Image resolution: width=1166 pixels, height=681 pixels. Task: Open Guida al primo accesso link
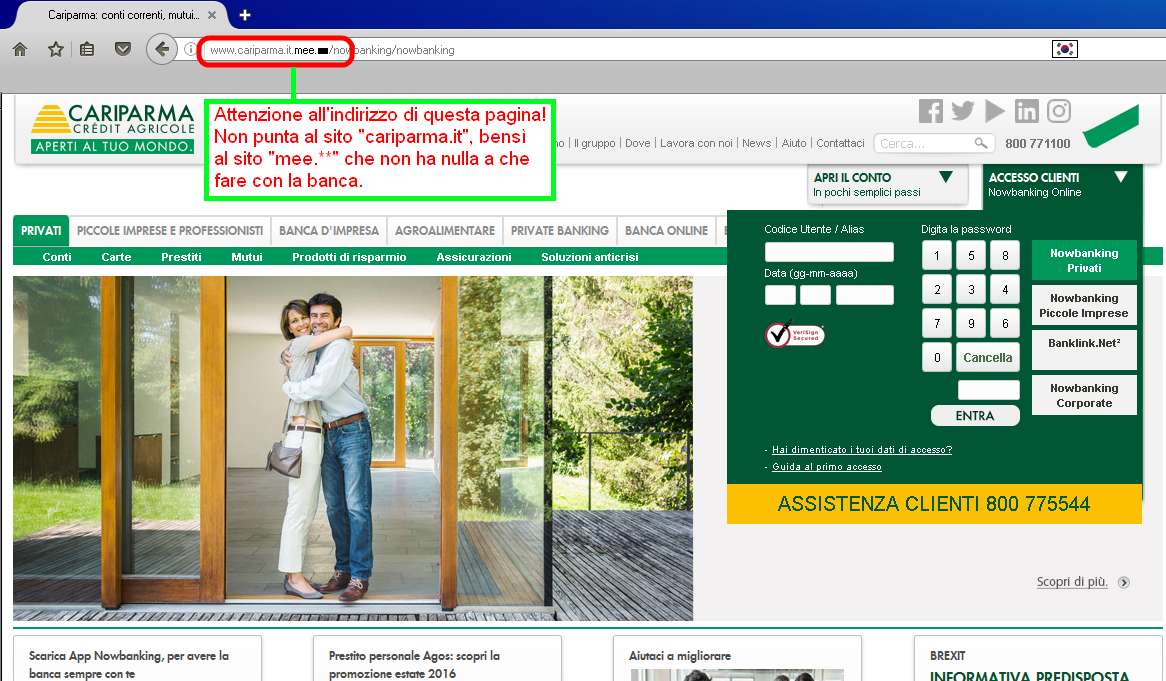[827, 467]
